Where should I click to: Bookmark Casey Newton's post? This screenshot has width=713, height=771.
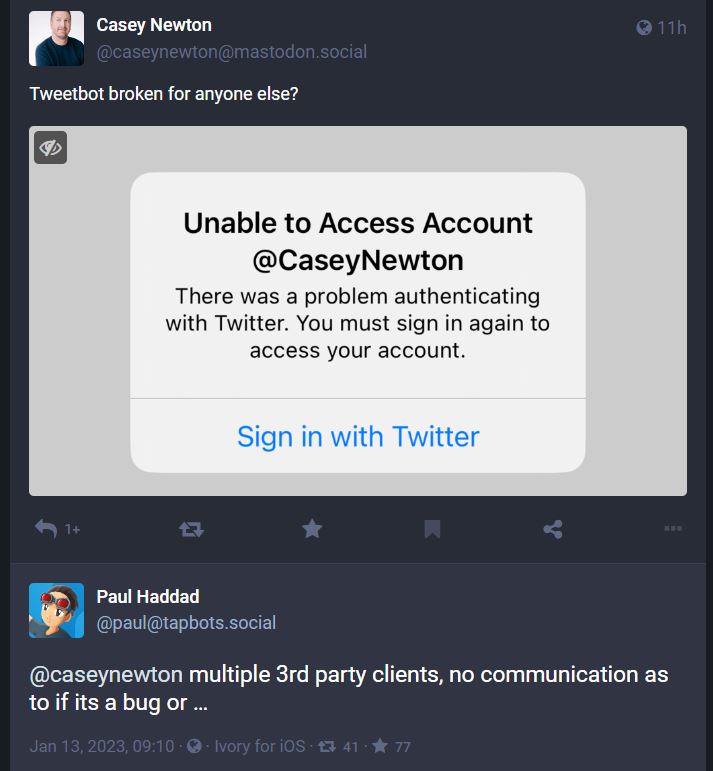(x=432, y=529)
